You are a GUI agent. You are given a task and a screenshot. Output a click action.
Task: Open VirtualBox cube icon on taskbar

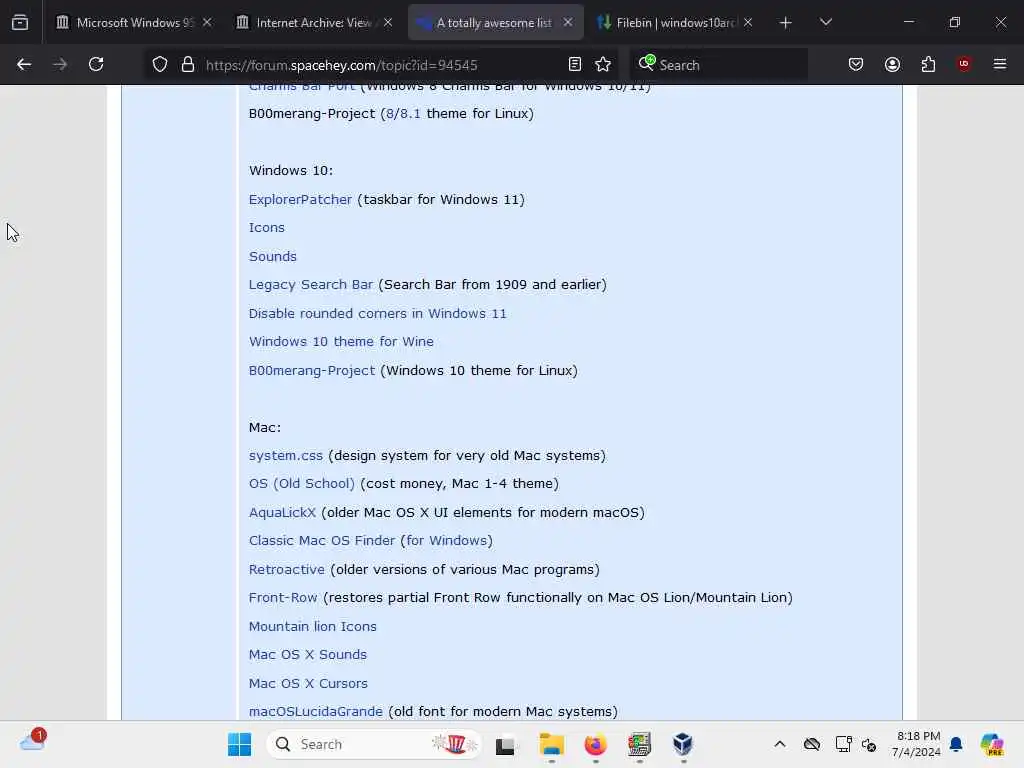pos(682,744)
